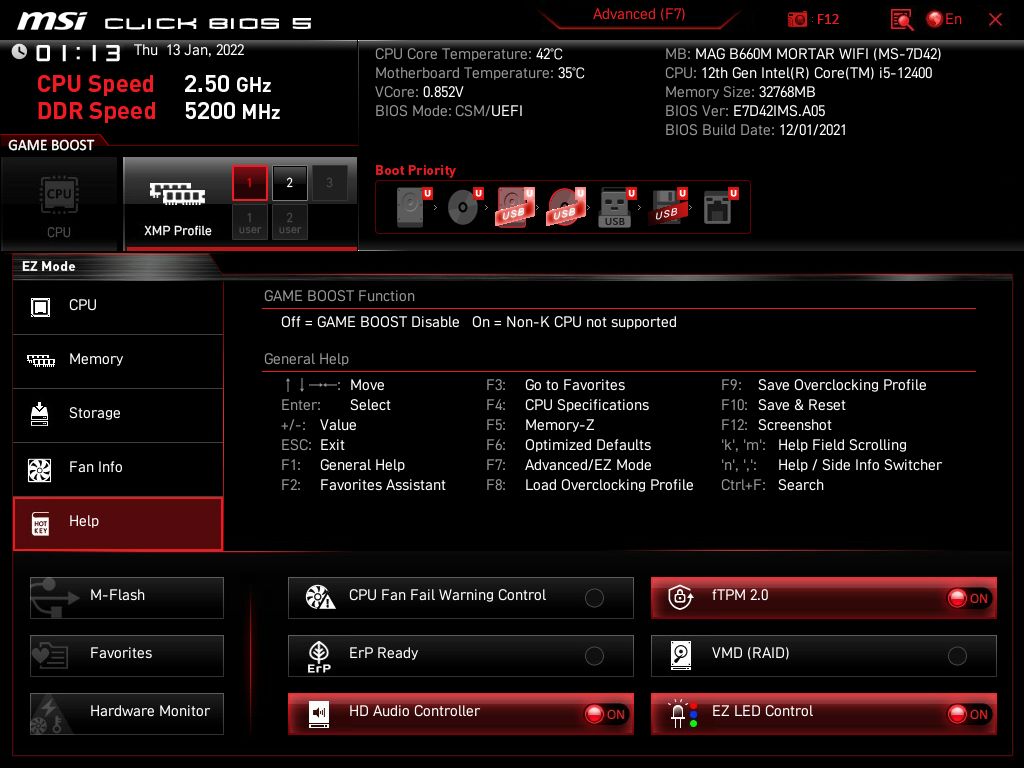Click the GAME BOOST CPU chip icon

pos(59,195)
